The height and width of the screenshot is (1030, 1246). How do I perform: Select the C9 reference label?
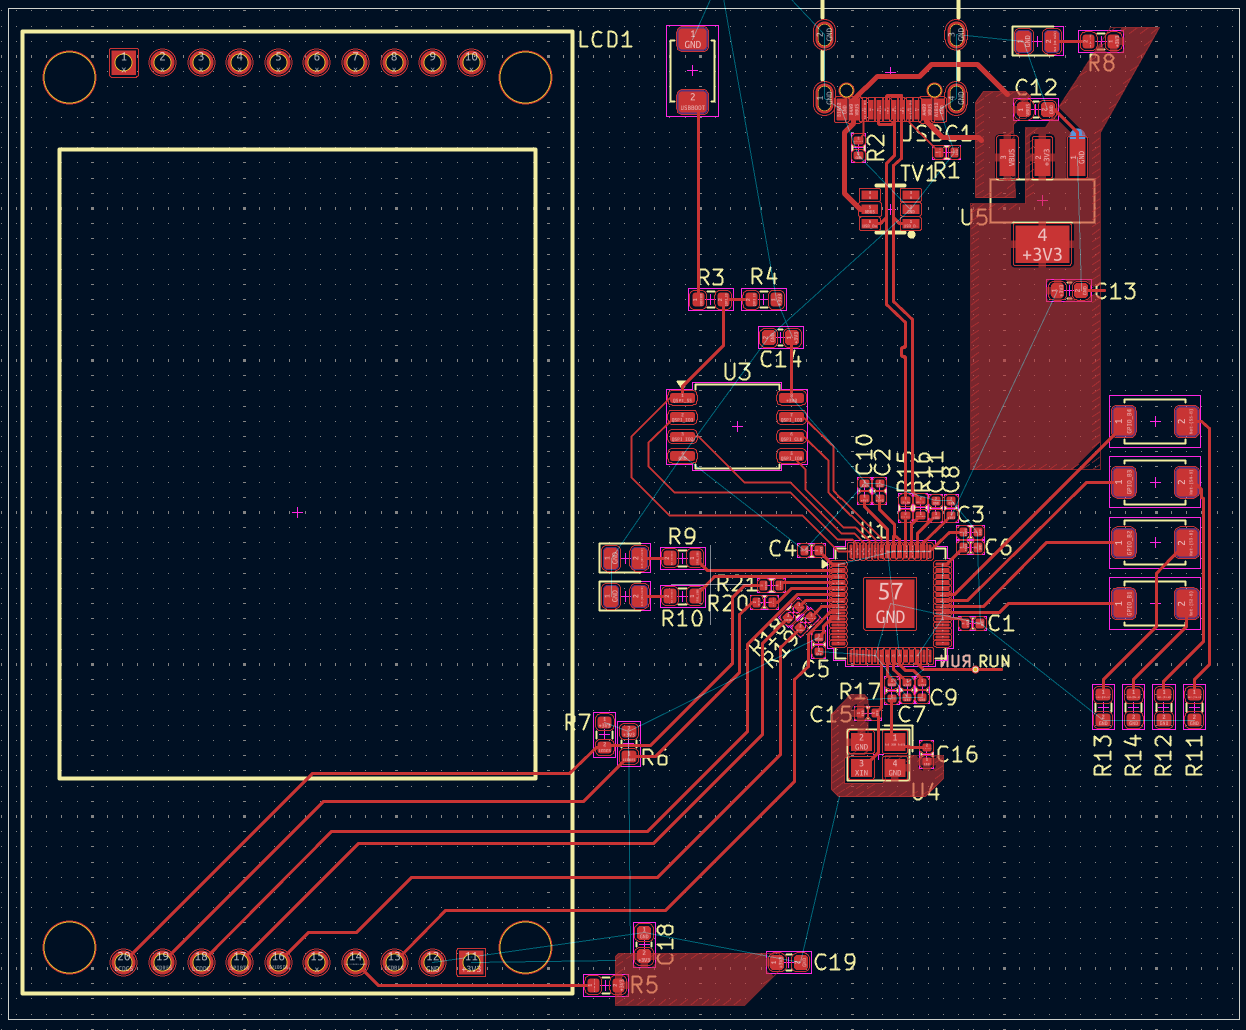(x=943, y=698)
